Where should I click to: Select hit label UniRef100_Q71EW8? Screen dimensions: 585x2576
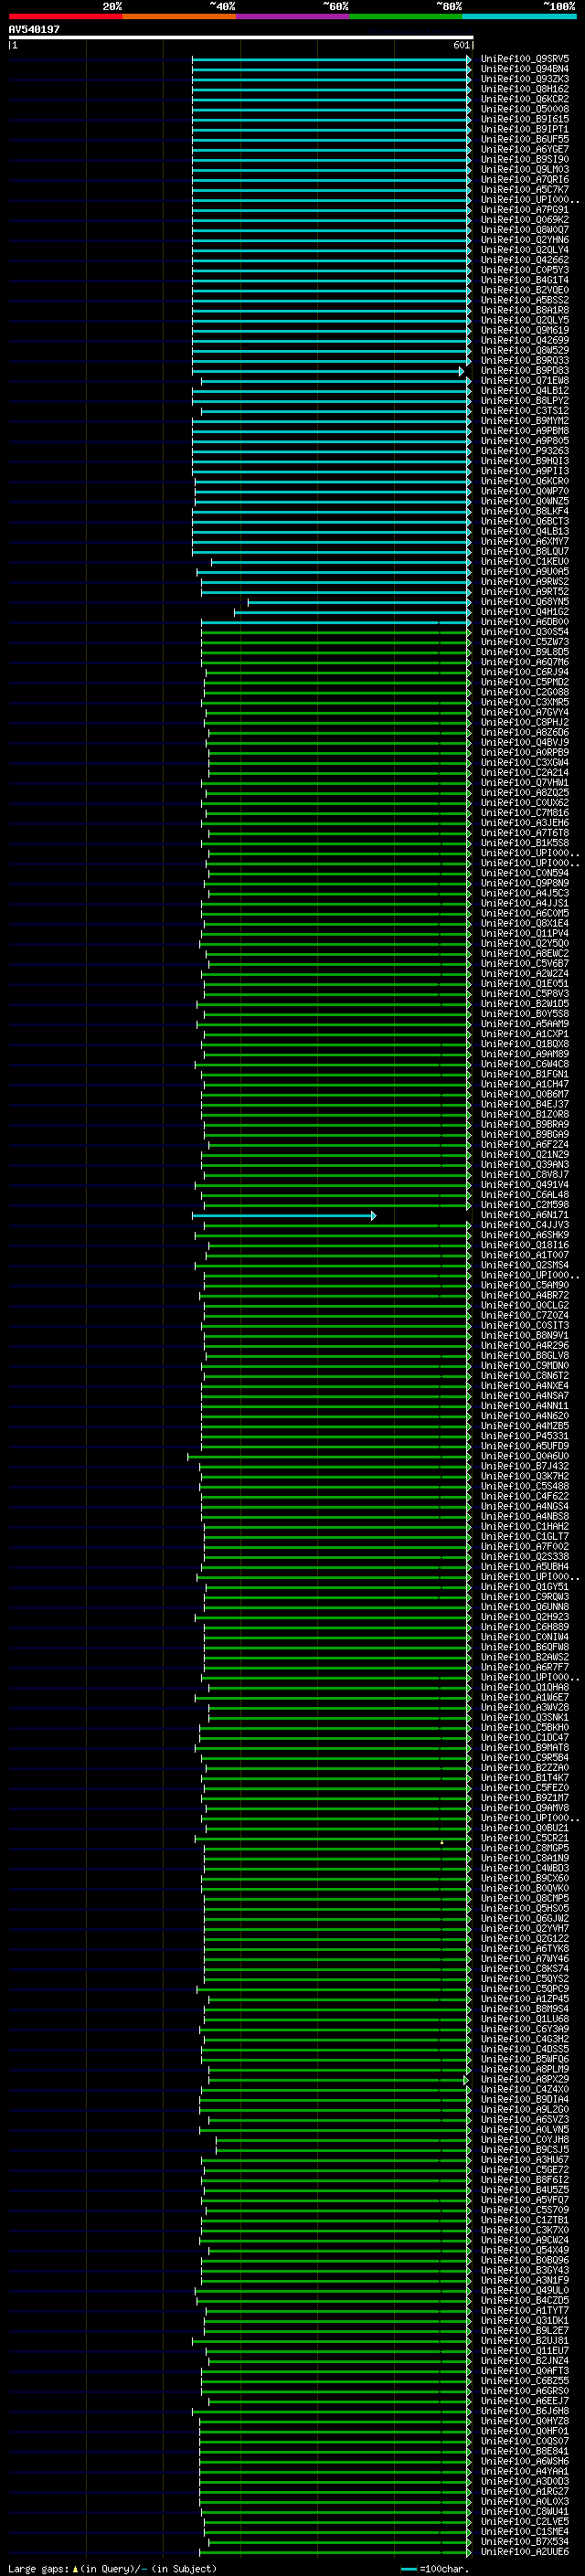click(525, 381)
